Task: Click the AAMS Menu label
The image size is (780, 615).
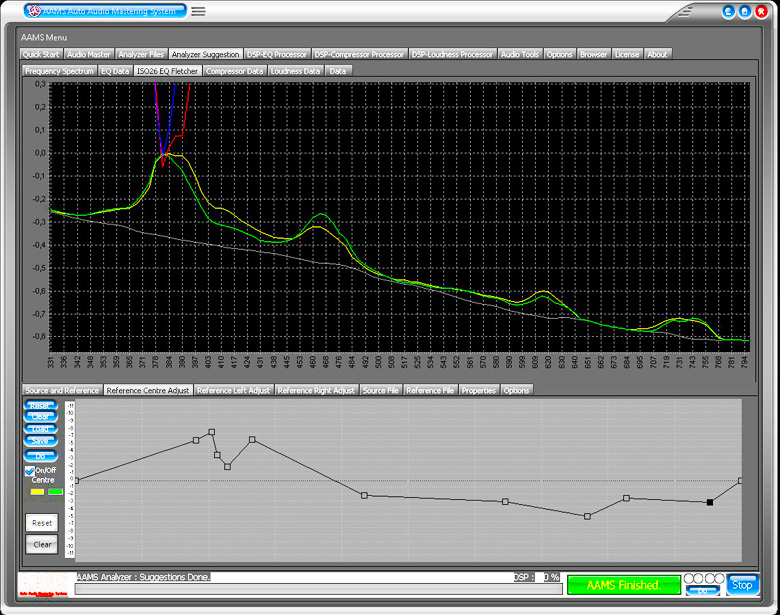Action: [x=44, y=37]
